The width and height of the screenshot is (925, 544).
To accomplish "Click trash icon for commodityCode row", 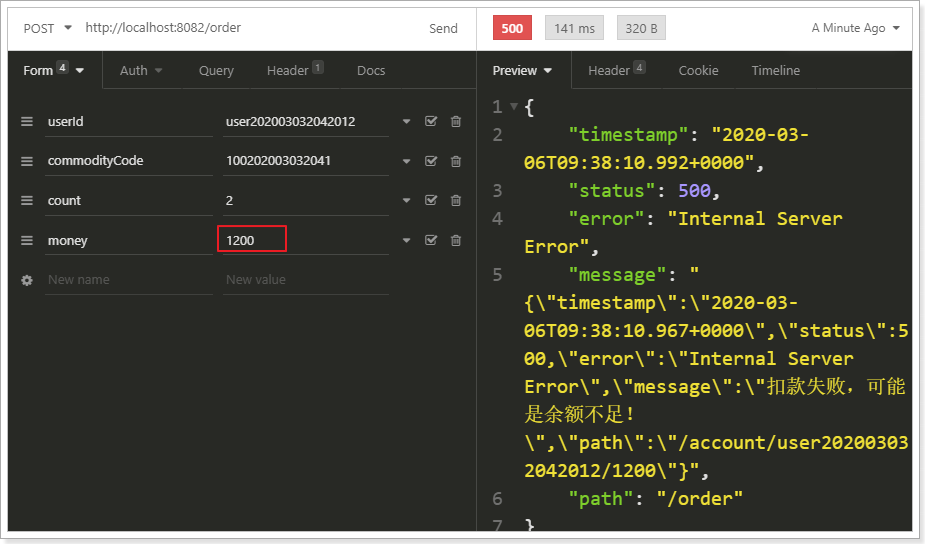I will click(455, 161).
